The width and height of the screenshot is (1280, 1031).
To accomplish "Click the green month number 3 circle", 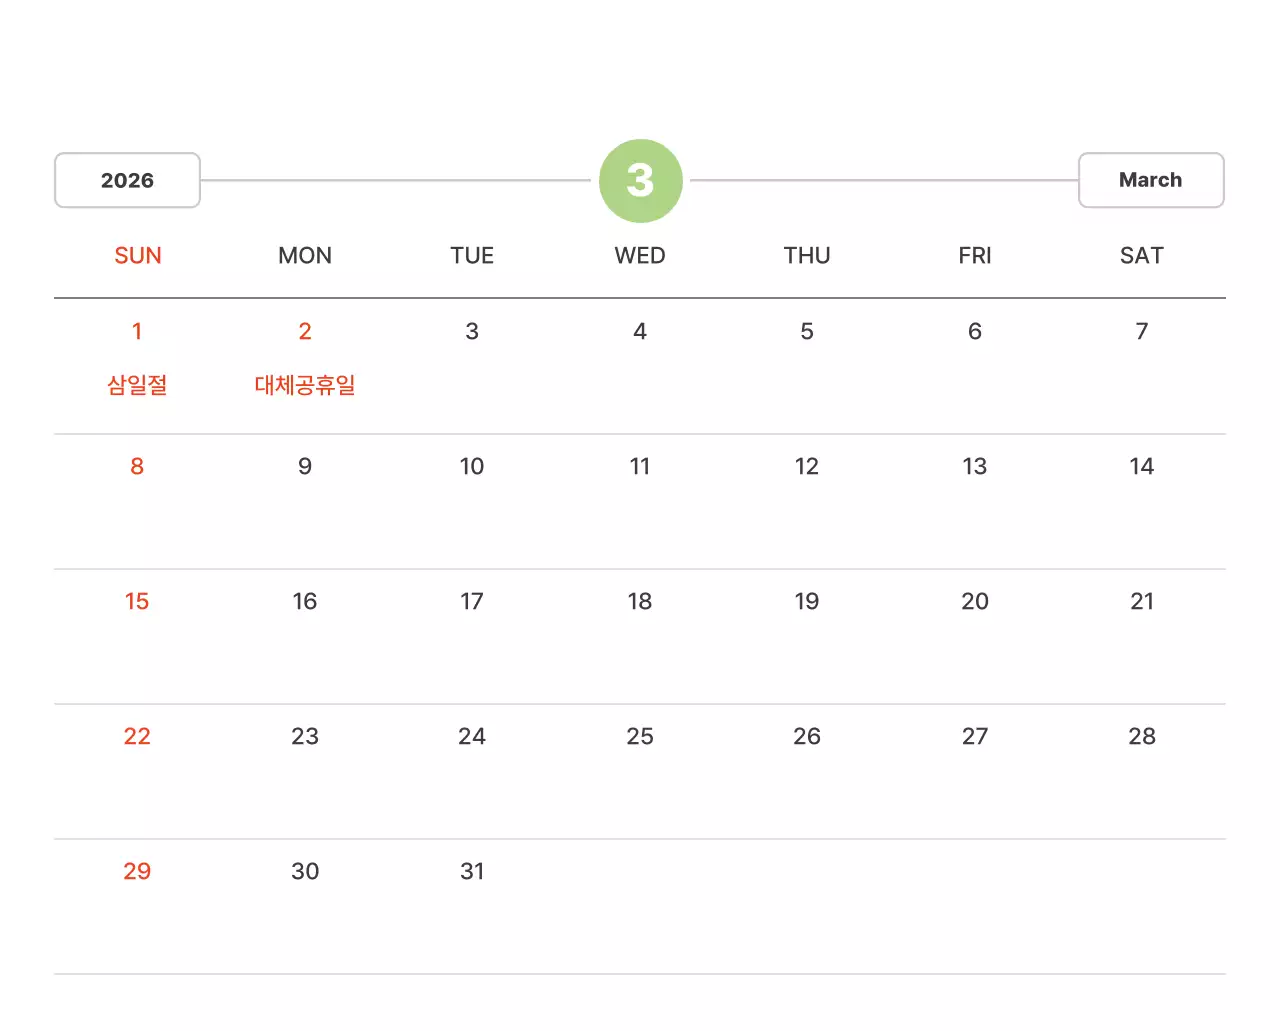I will click(x=640, y=181).
